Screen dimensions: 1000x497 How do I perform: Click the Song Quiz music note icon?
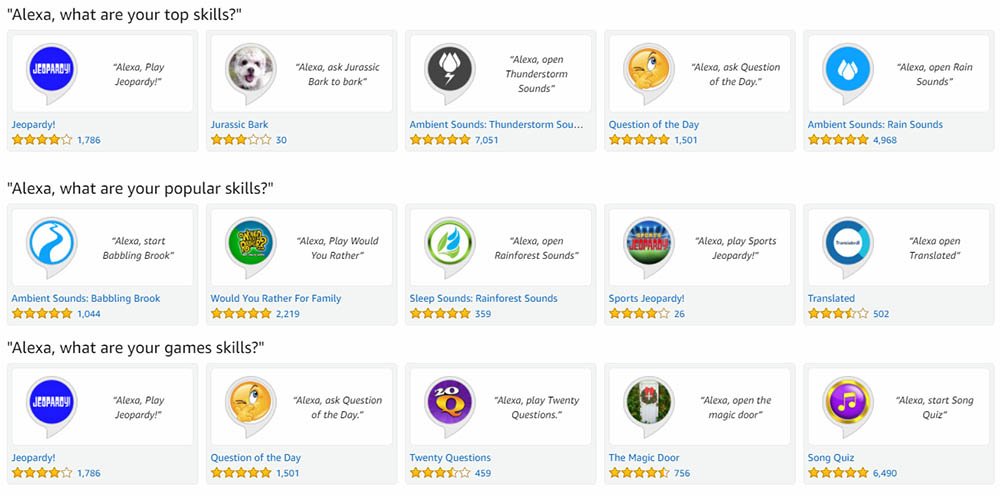pos(848,402)
